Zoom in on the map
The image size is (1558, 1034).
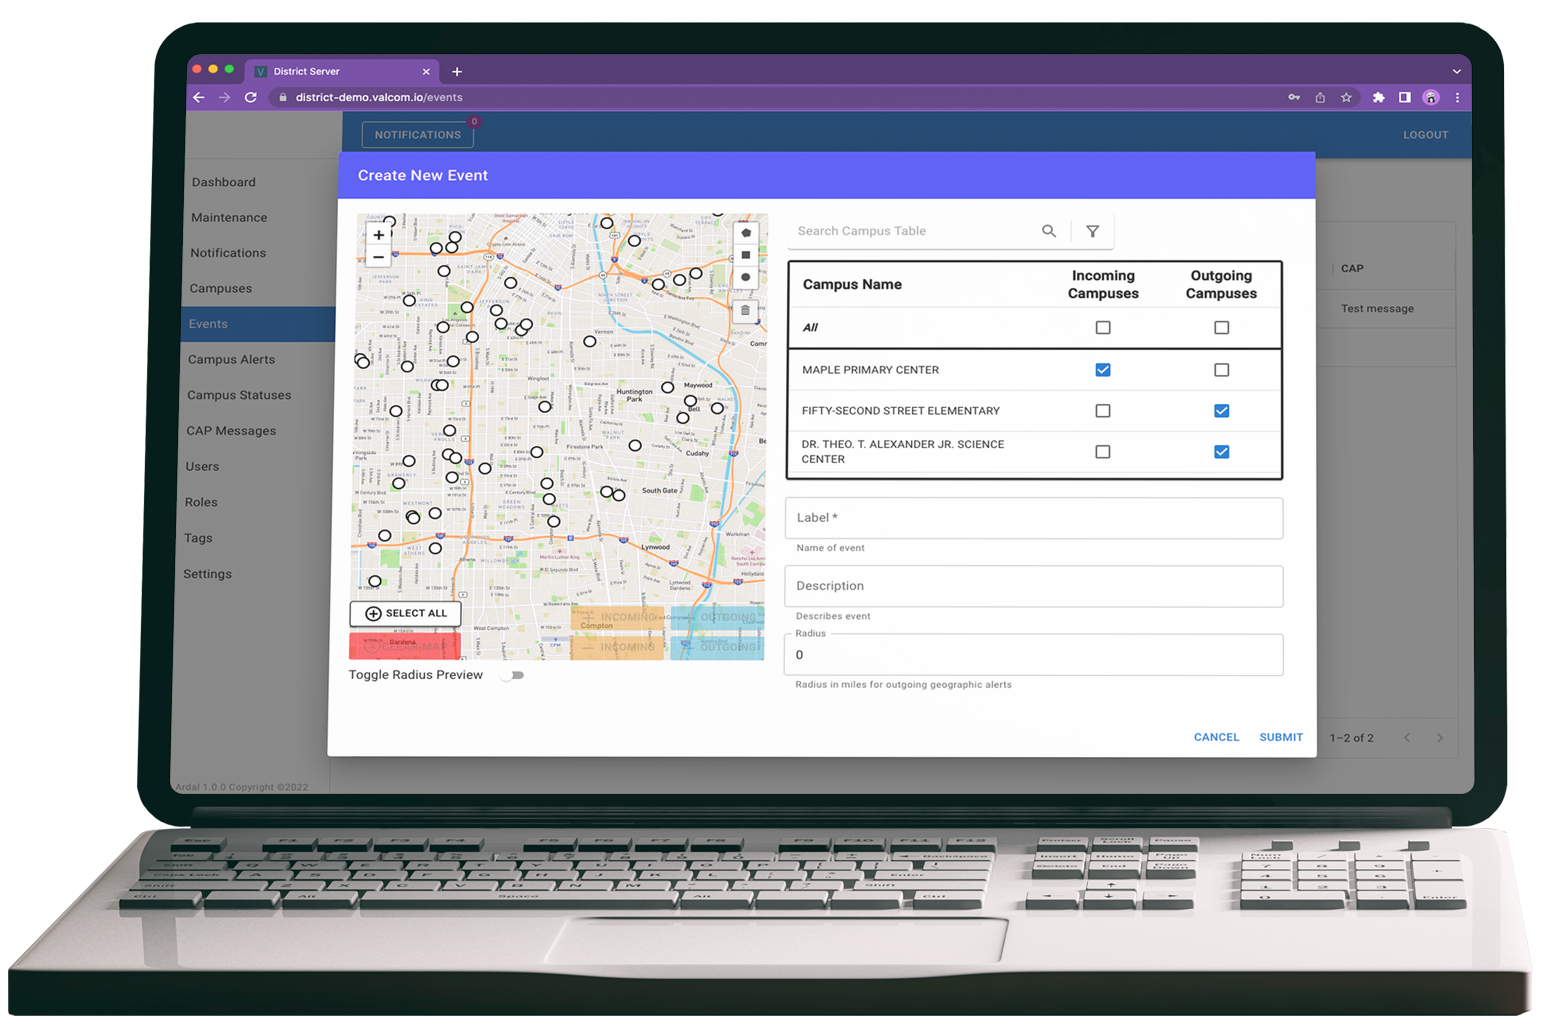tap(379, 235)
